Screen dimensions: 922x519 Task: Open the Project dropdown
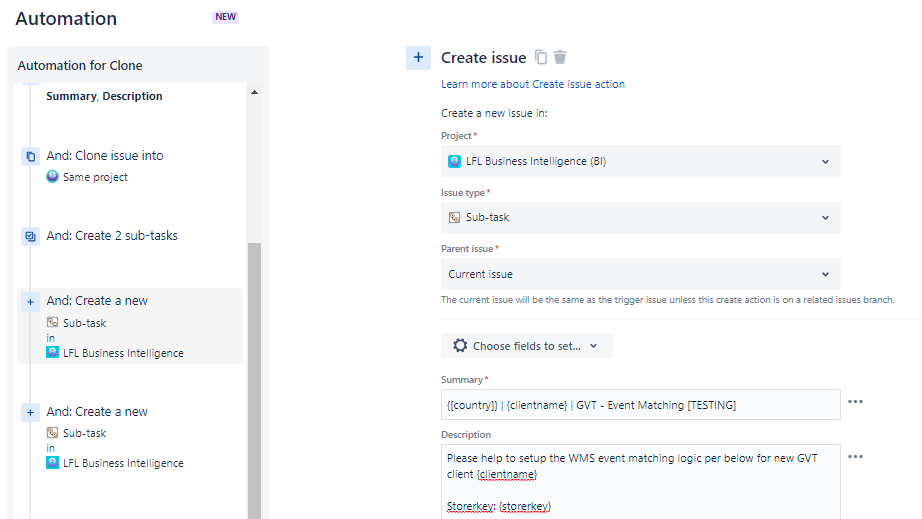coord(640,161)
